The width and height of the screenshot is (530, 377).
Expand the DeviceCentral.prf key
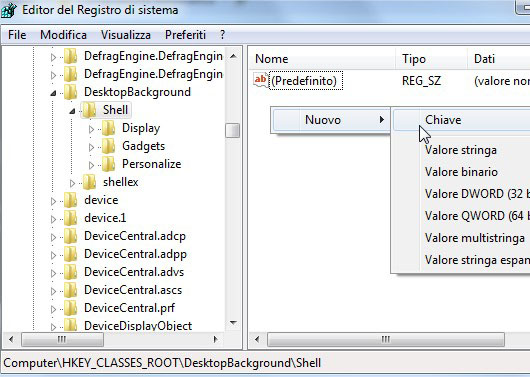53,309
